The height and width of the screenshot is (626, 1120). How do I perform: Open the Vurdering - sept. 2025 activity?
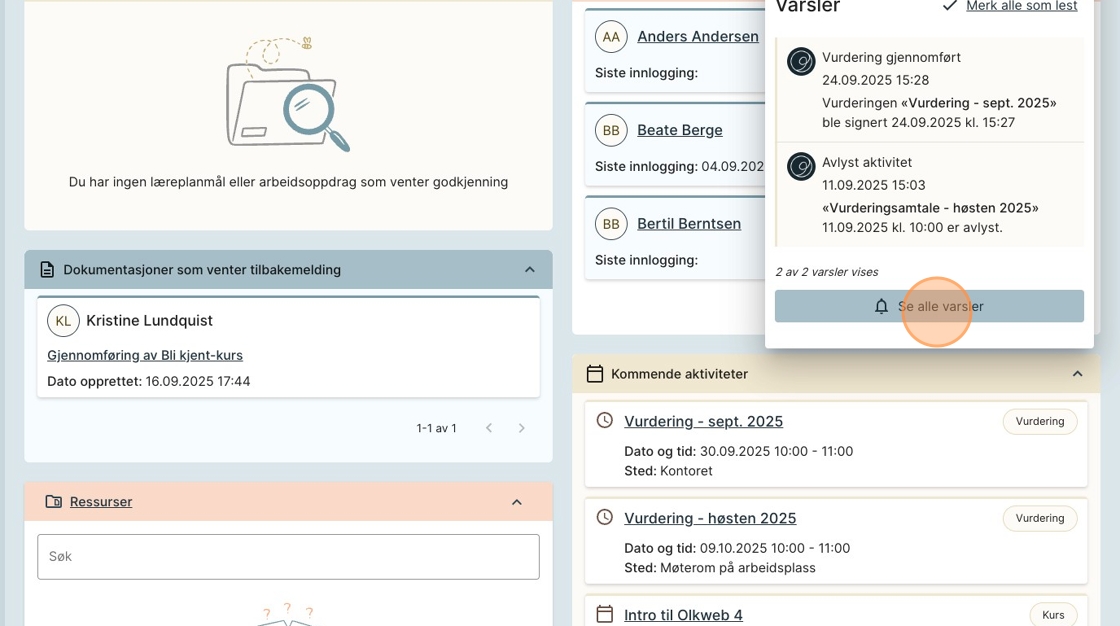tap(703, 421)
